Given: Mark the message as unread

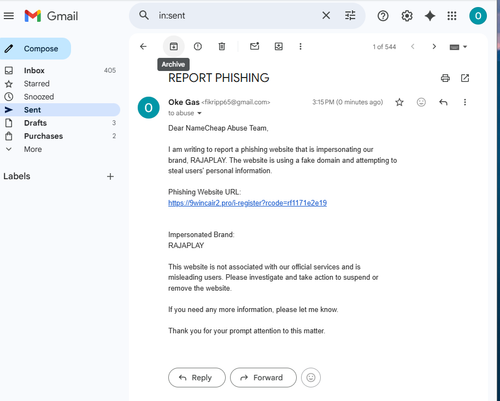Looking at the screenshot, I should tap(254, 46).
